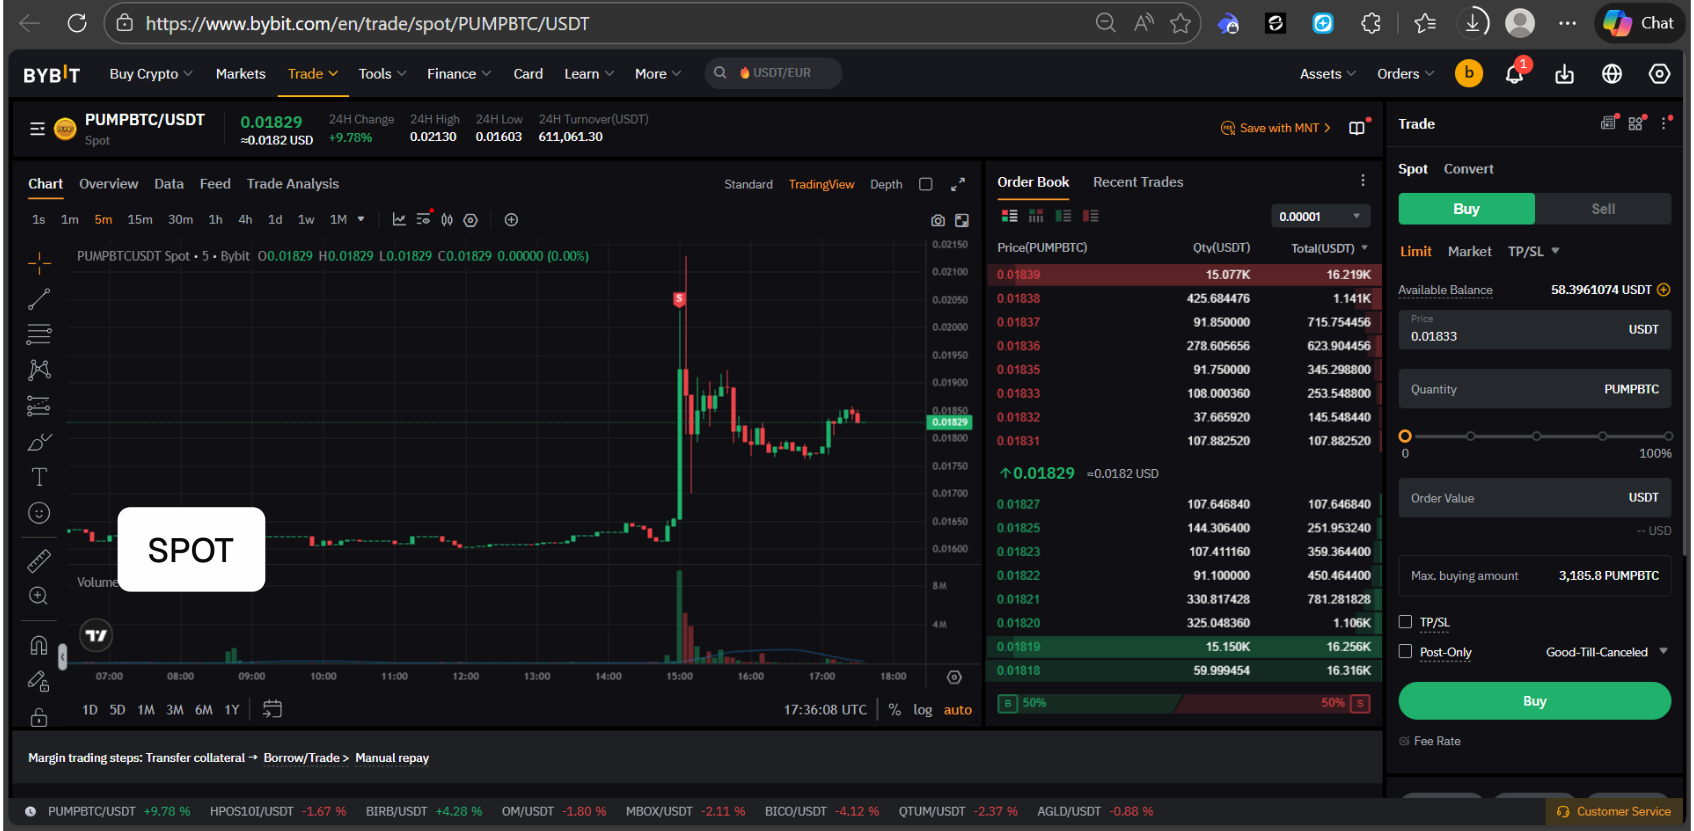Screen dimensions: 1694x831
Task: Expand chart panel with diagonal arrows
Action: pyautogui.click(x=958, y=184)
